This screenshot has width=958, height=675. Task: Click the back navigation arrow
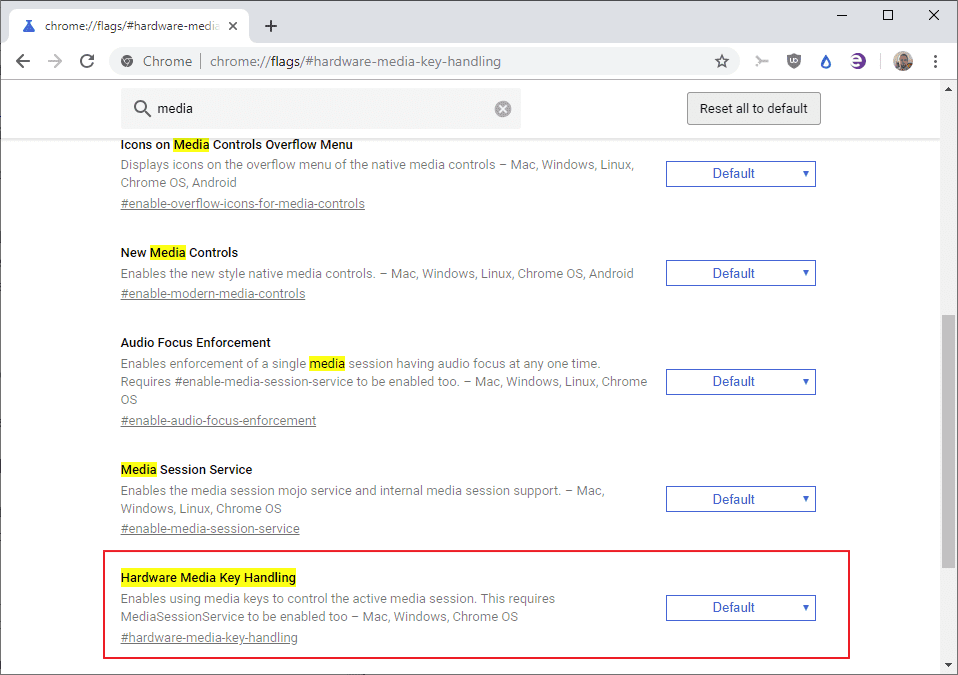tap(23, 61)
